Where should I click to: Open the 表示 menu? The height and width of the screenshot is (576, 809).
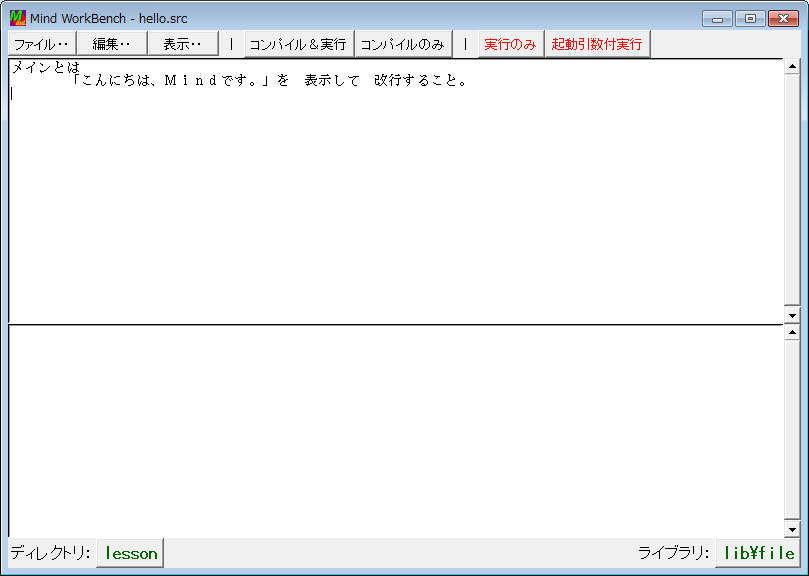pos(183,44)
